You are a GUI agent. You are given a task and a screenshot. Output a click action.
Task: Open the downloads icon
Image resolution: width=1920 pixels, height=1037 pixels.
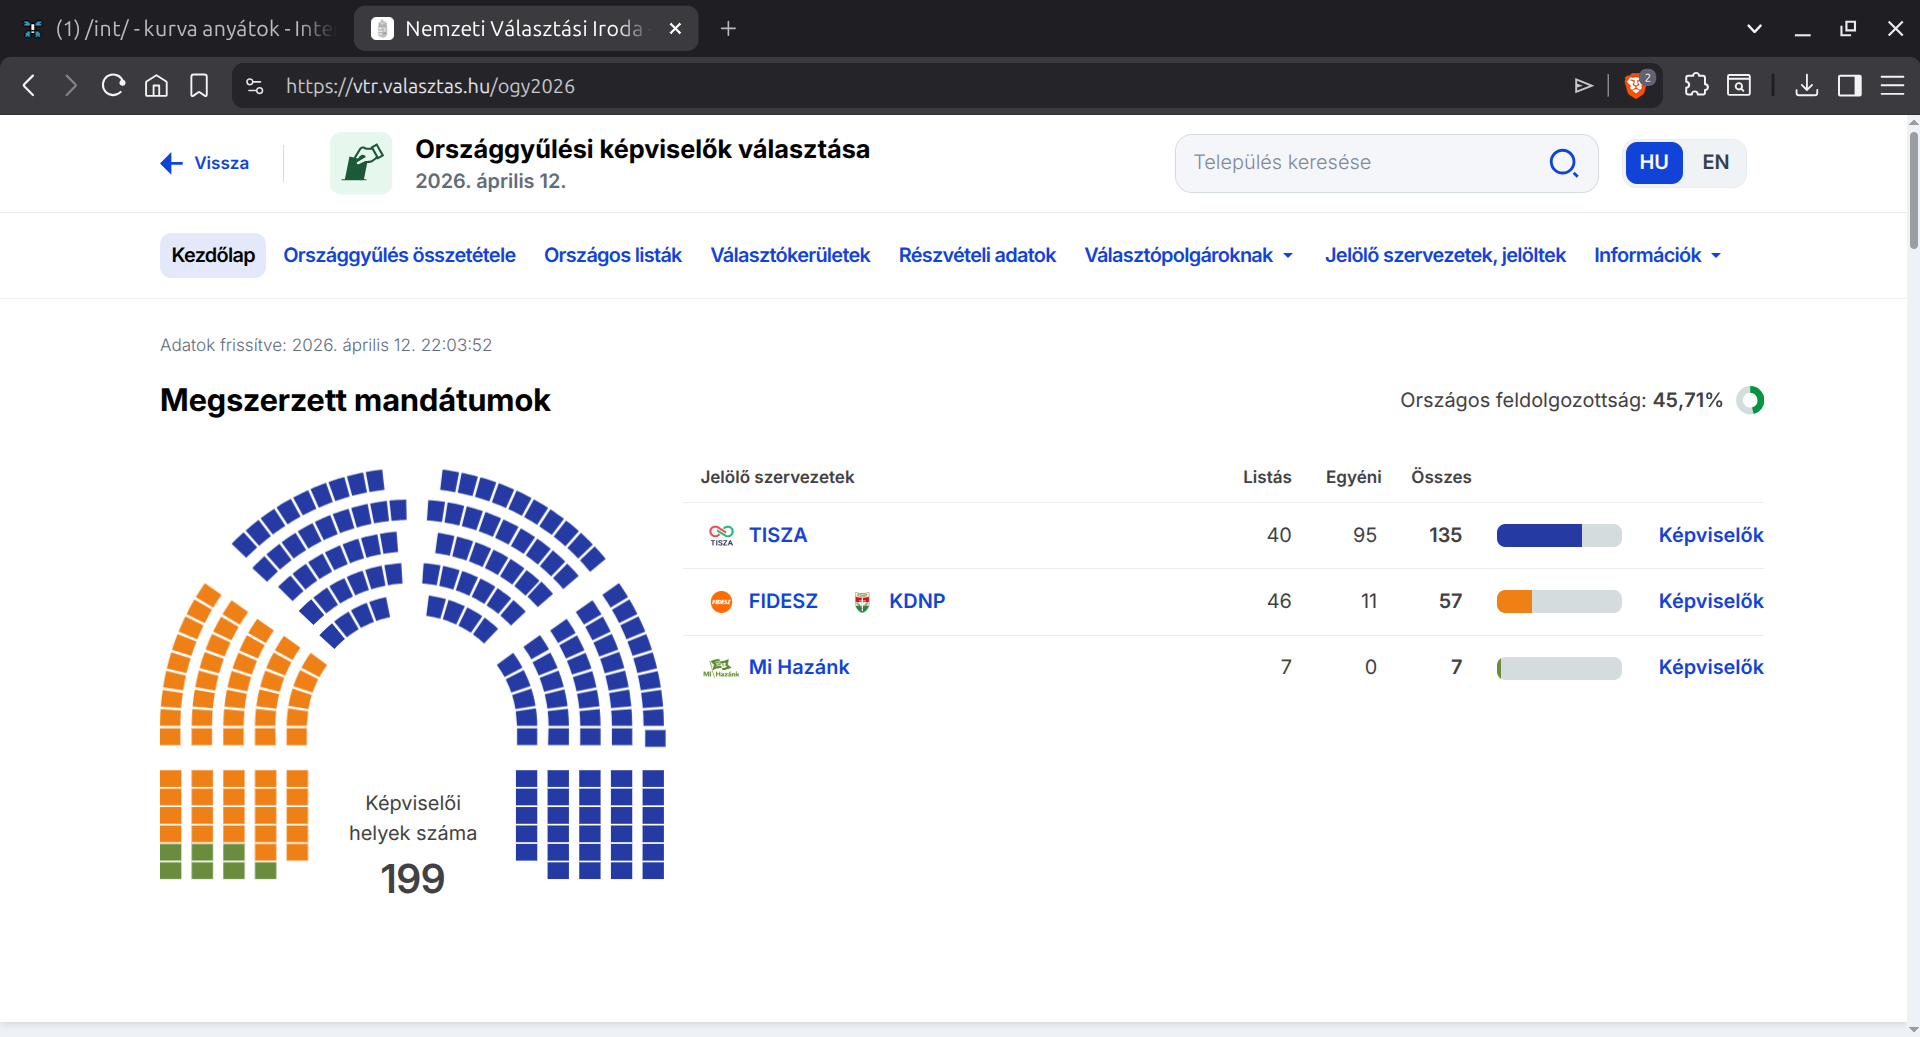coord(1806,86)
